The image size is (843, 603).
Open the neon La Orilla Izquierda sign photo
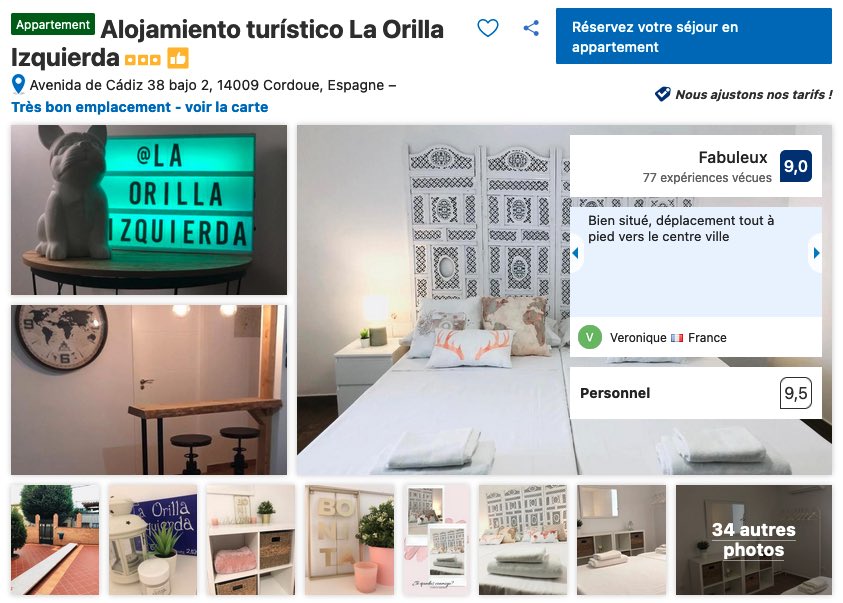149,210
